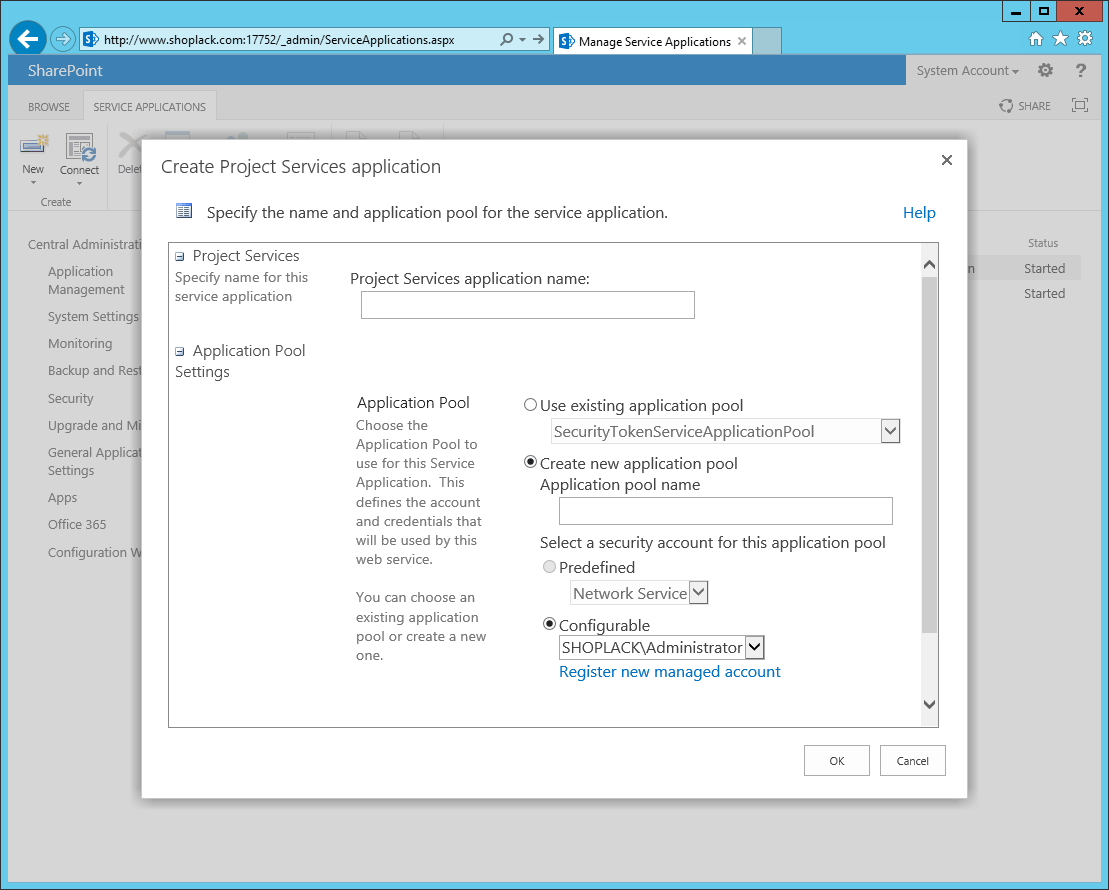Click Register new managed account link
Viewport: 1109px width, 890px height.
pos(669,671)
